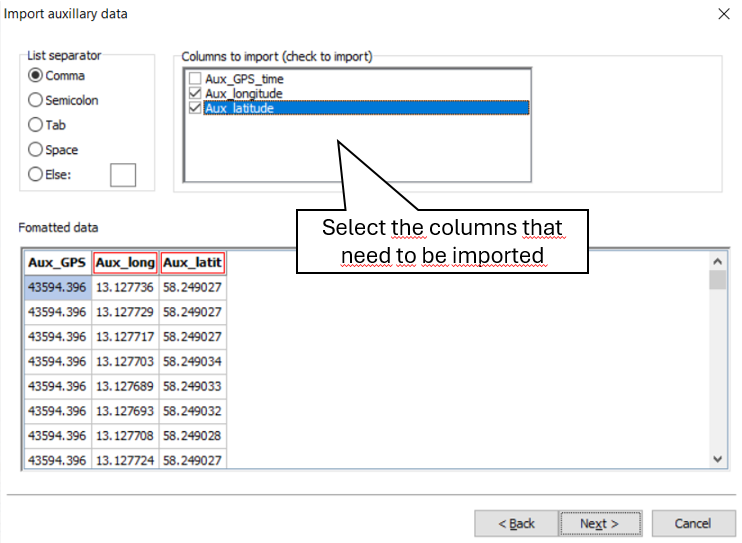The image size is (742, 543).
Task: Click the Aux_long column header
Action: click(125, 263)
